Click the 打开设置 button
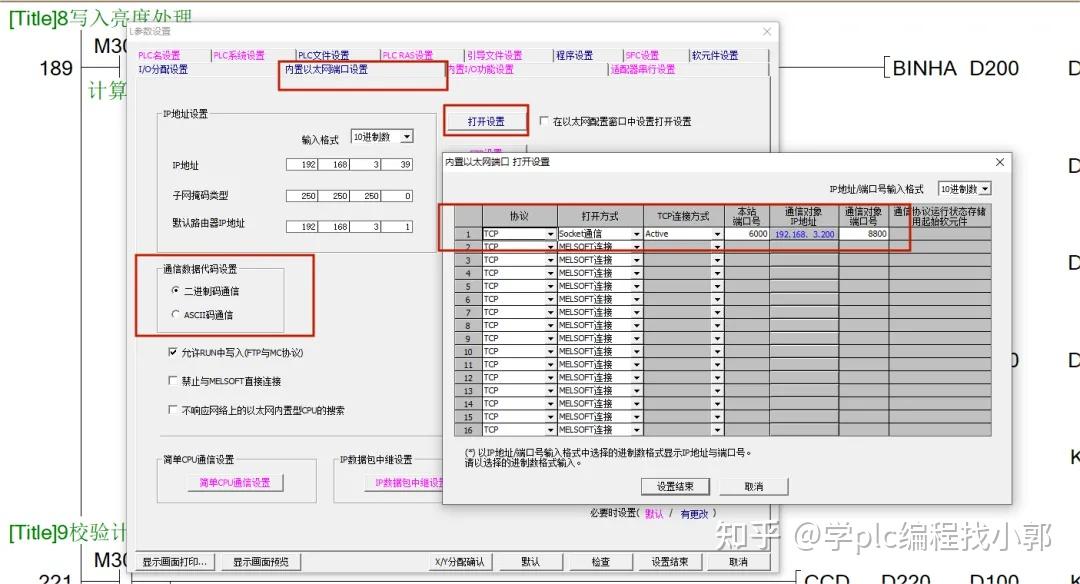Image resolution: width=1080 pixels, height=584 pixels. pos(485,119)
